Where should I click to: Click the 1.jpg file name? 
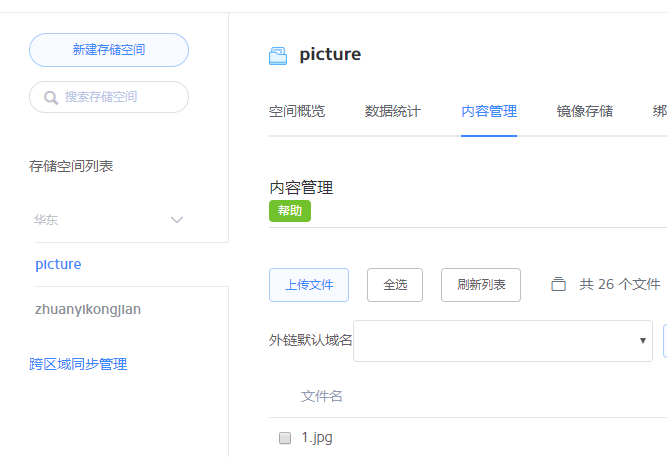pos(317,437)
